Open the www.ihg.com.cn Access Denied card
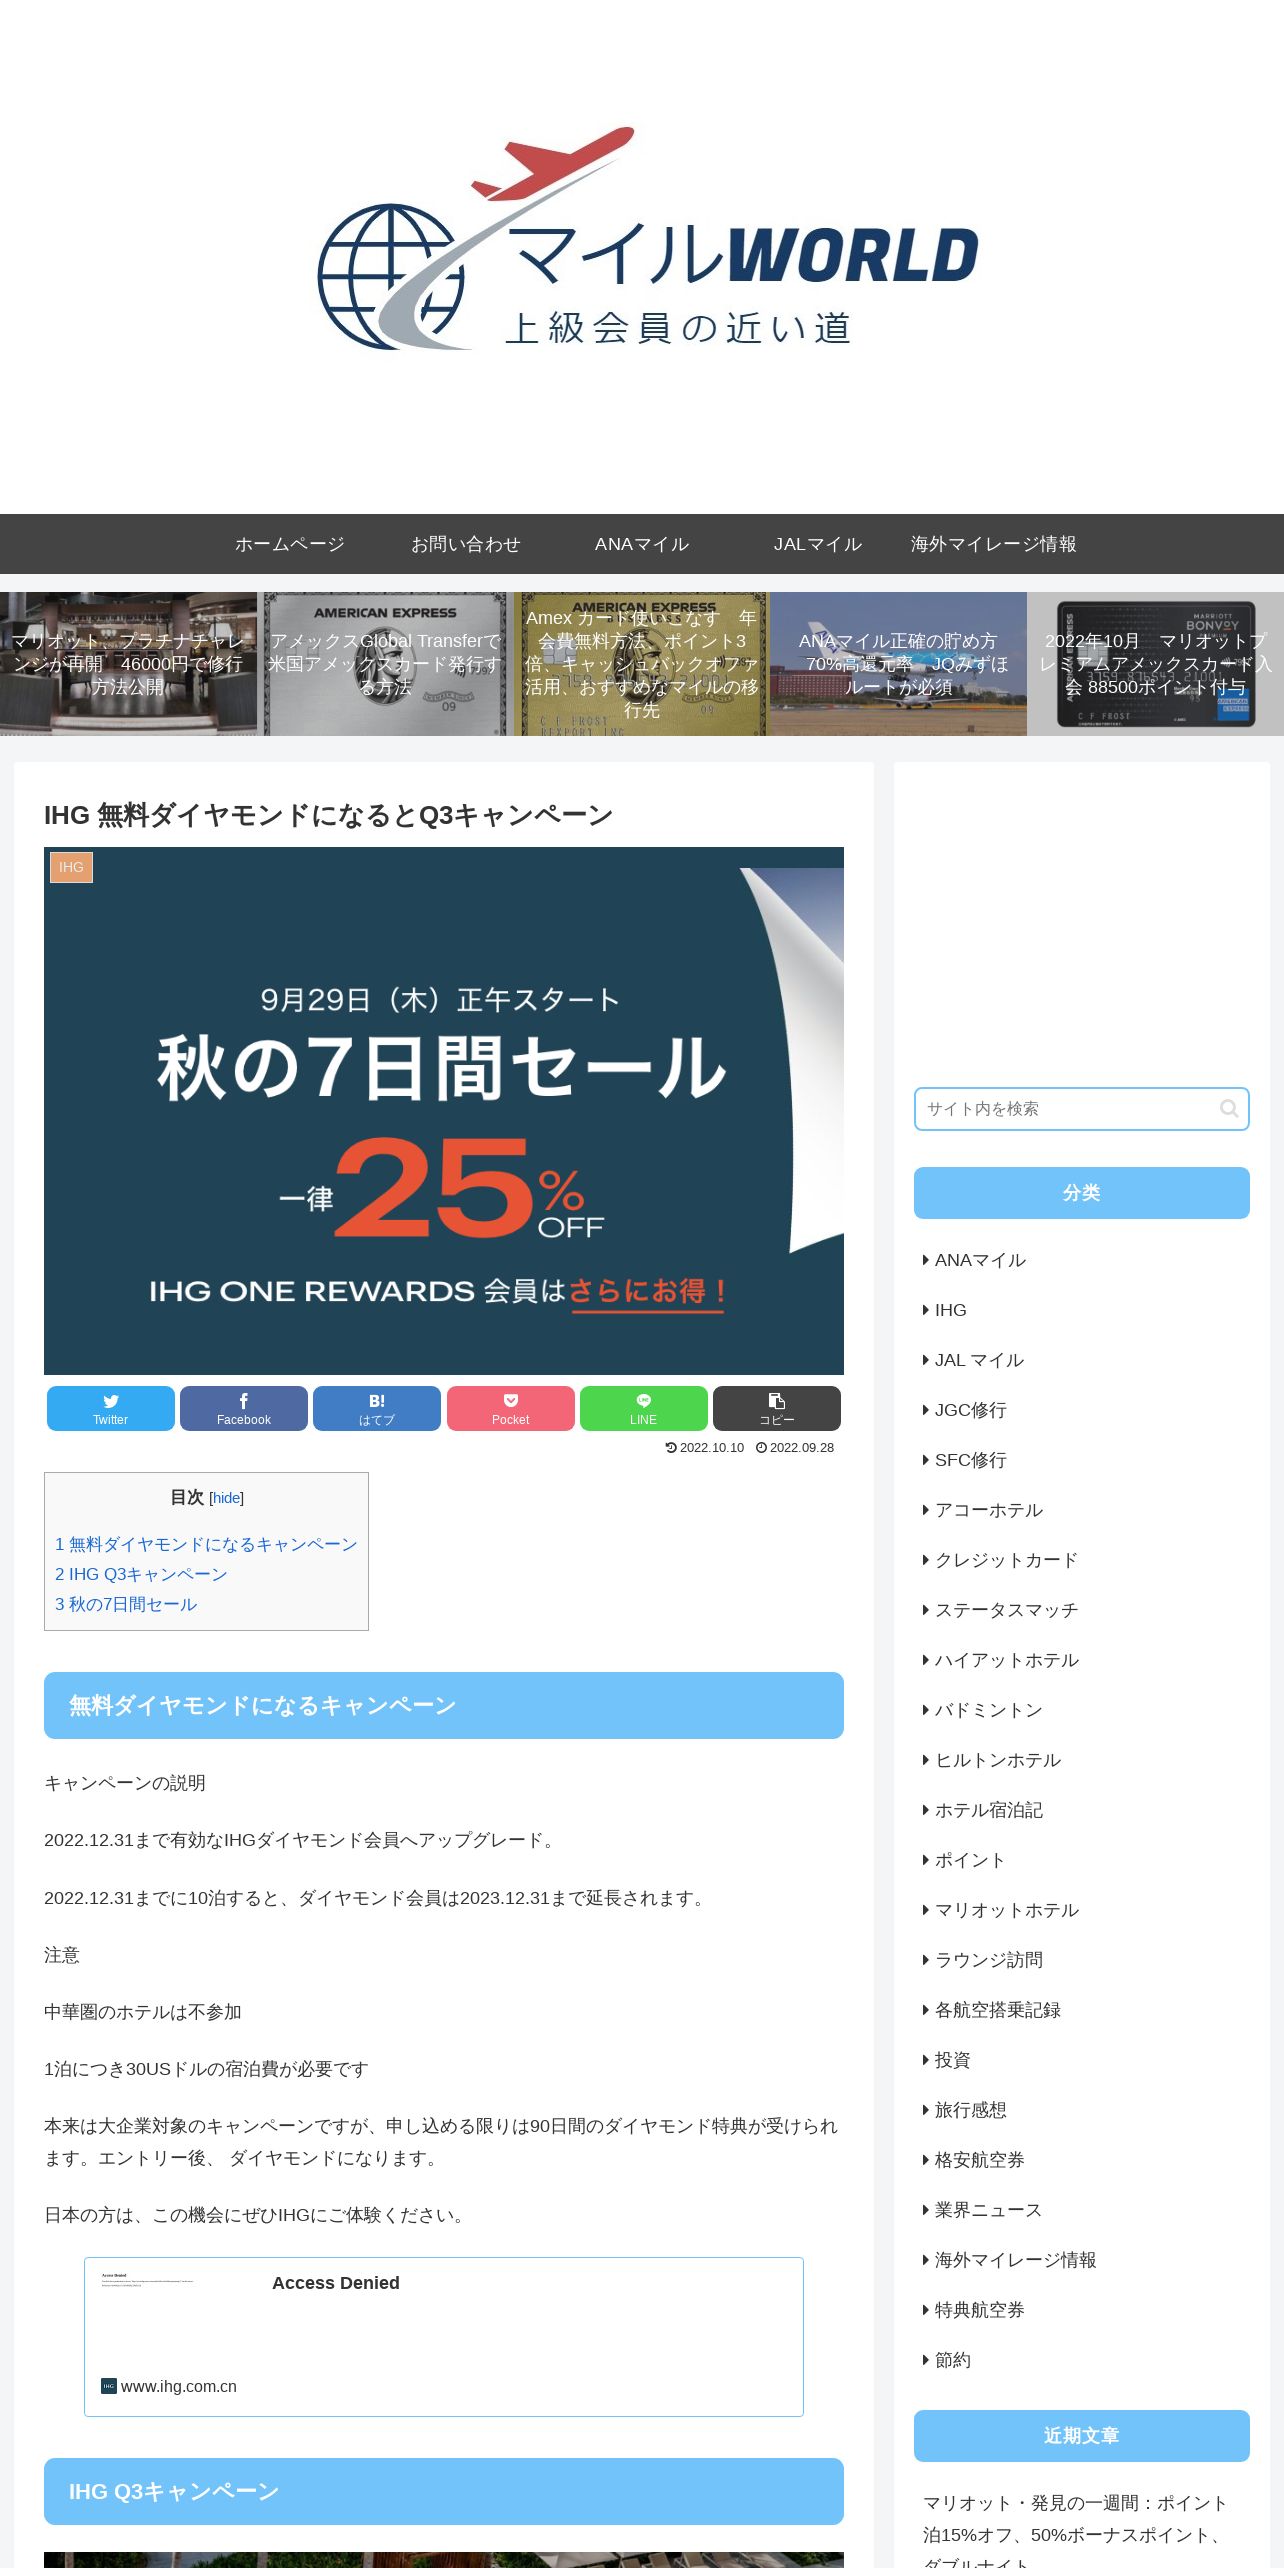The width and height of the screenshot is (1284, 2568). 444,2337
